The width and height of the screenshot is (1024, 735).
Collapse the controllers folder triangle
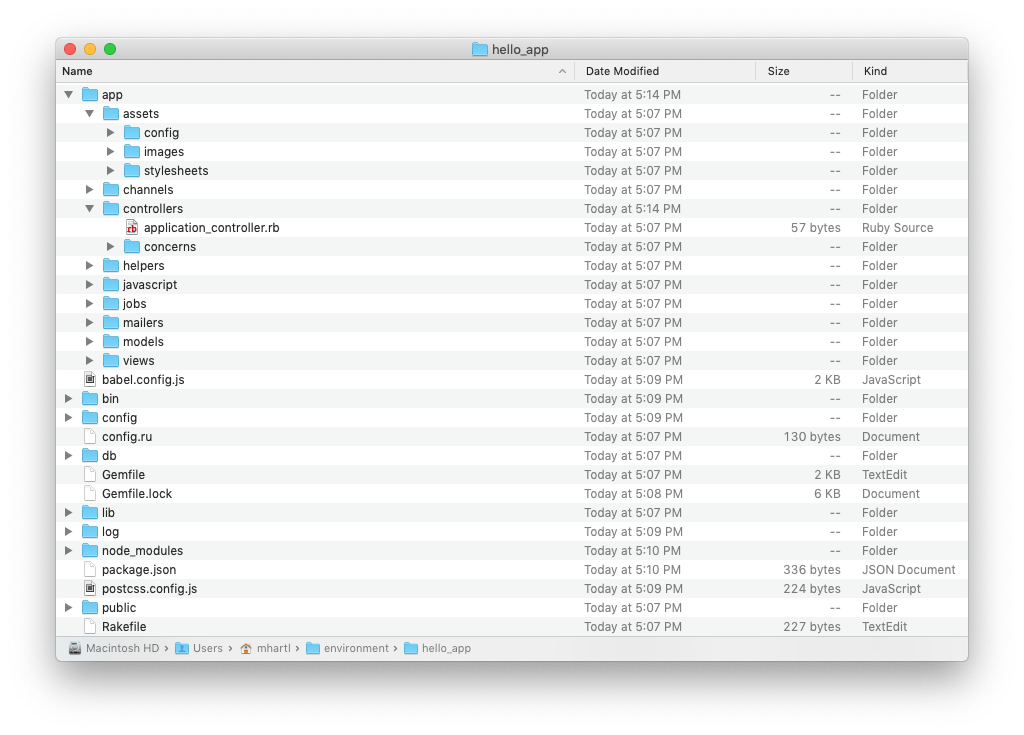pyautogui.click(x=89, y=208)
